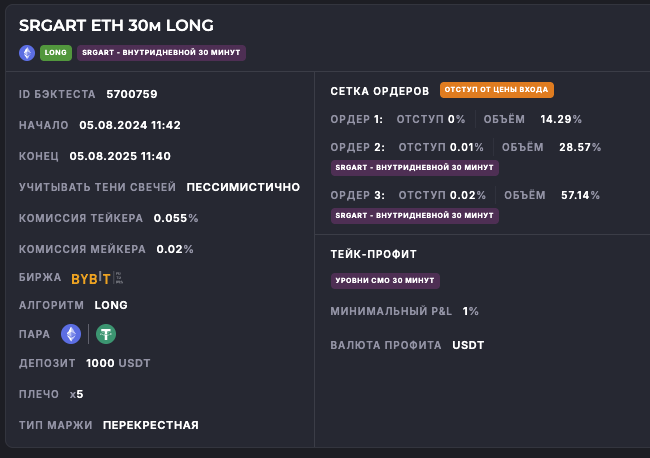Click the SRGART ETH 30м LONG title
Image resolution: width=650 pixels, height=458 pixels.
tap(116, 25)
